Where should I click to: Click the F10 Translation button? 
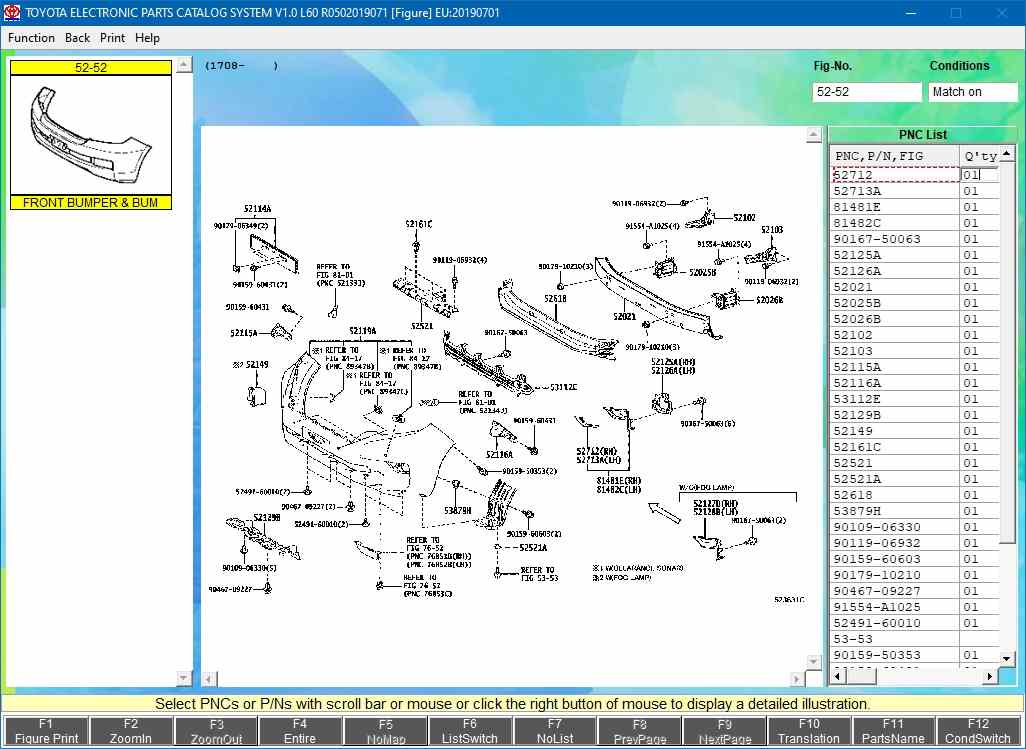809,731
